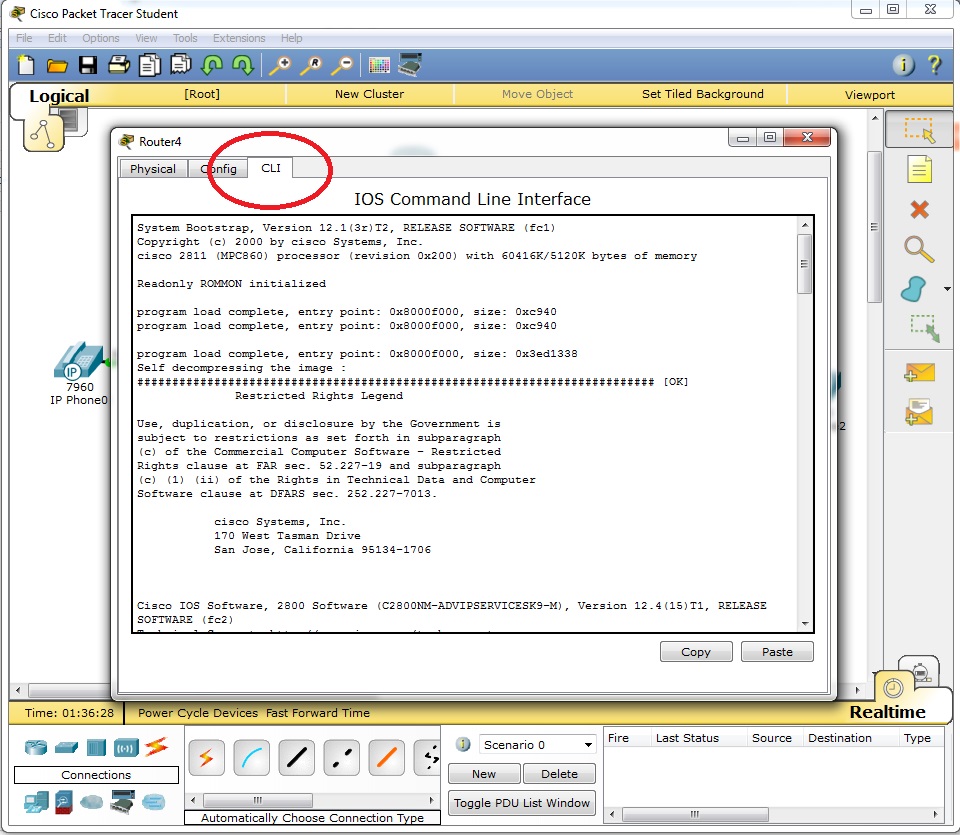Zoom out with magnifier minus icon

point(342,65)
